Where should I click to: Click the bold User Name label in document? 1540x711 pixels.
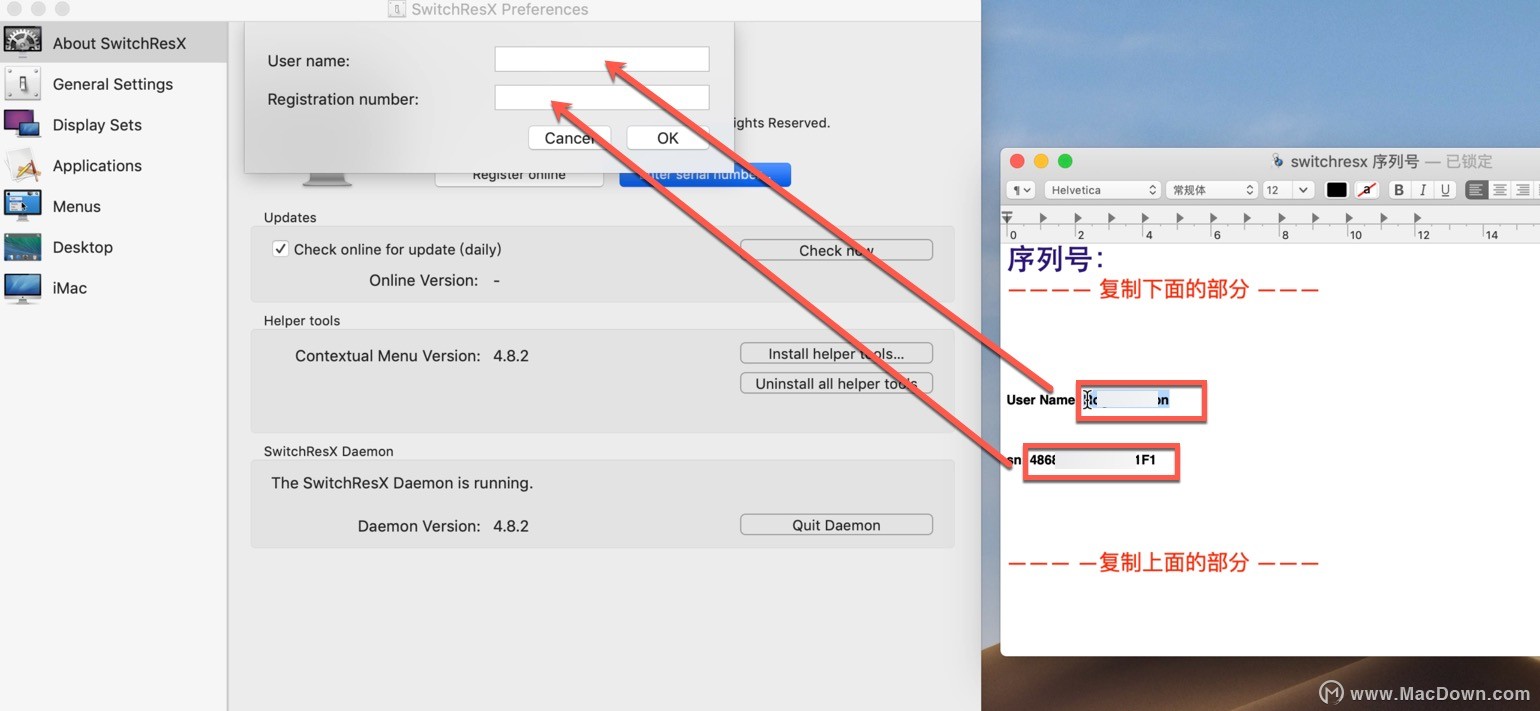coord(1041,400)
